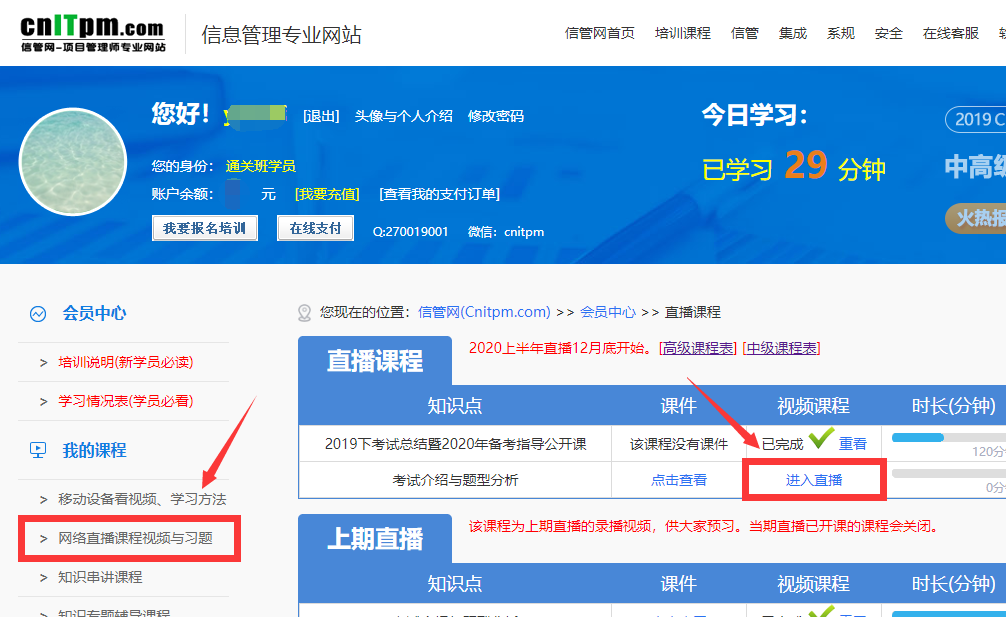Open 培训课程 in the top navigation
The height and width of the screenshot is (617, 1006).
click(x=682, y=33)
